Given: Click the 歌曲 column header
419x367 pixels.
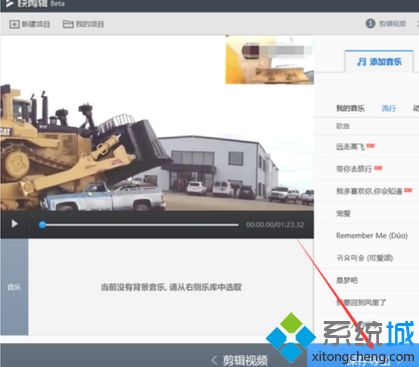Looking at the screenshot, I should [343, 126].
